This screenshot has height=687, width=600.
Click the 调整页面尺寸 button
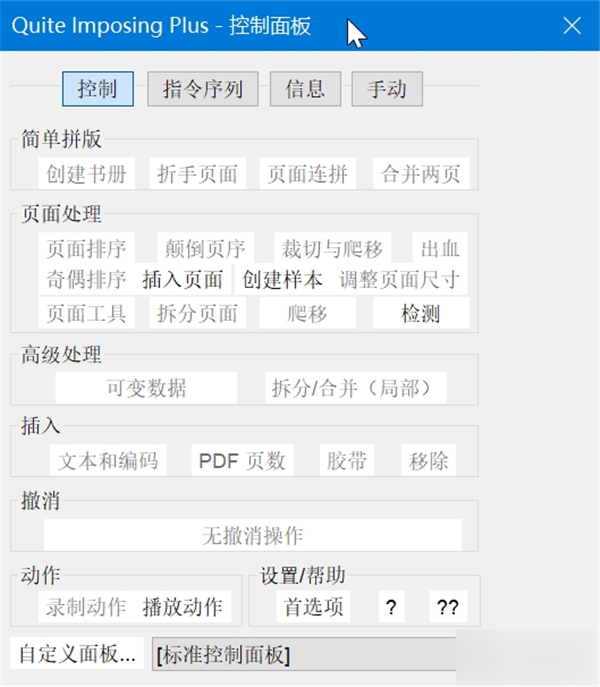[x=399, y=280]
